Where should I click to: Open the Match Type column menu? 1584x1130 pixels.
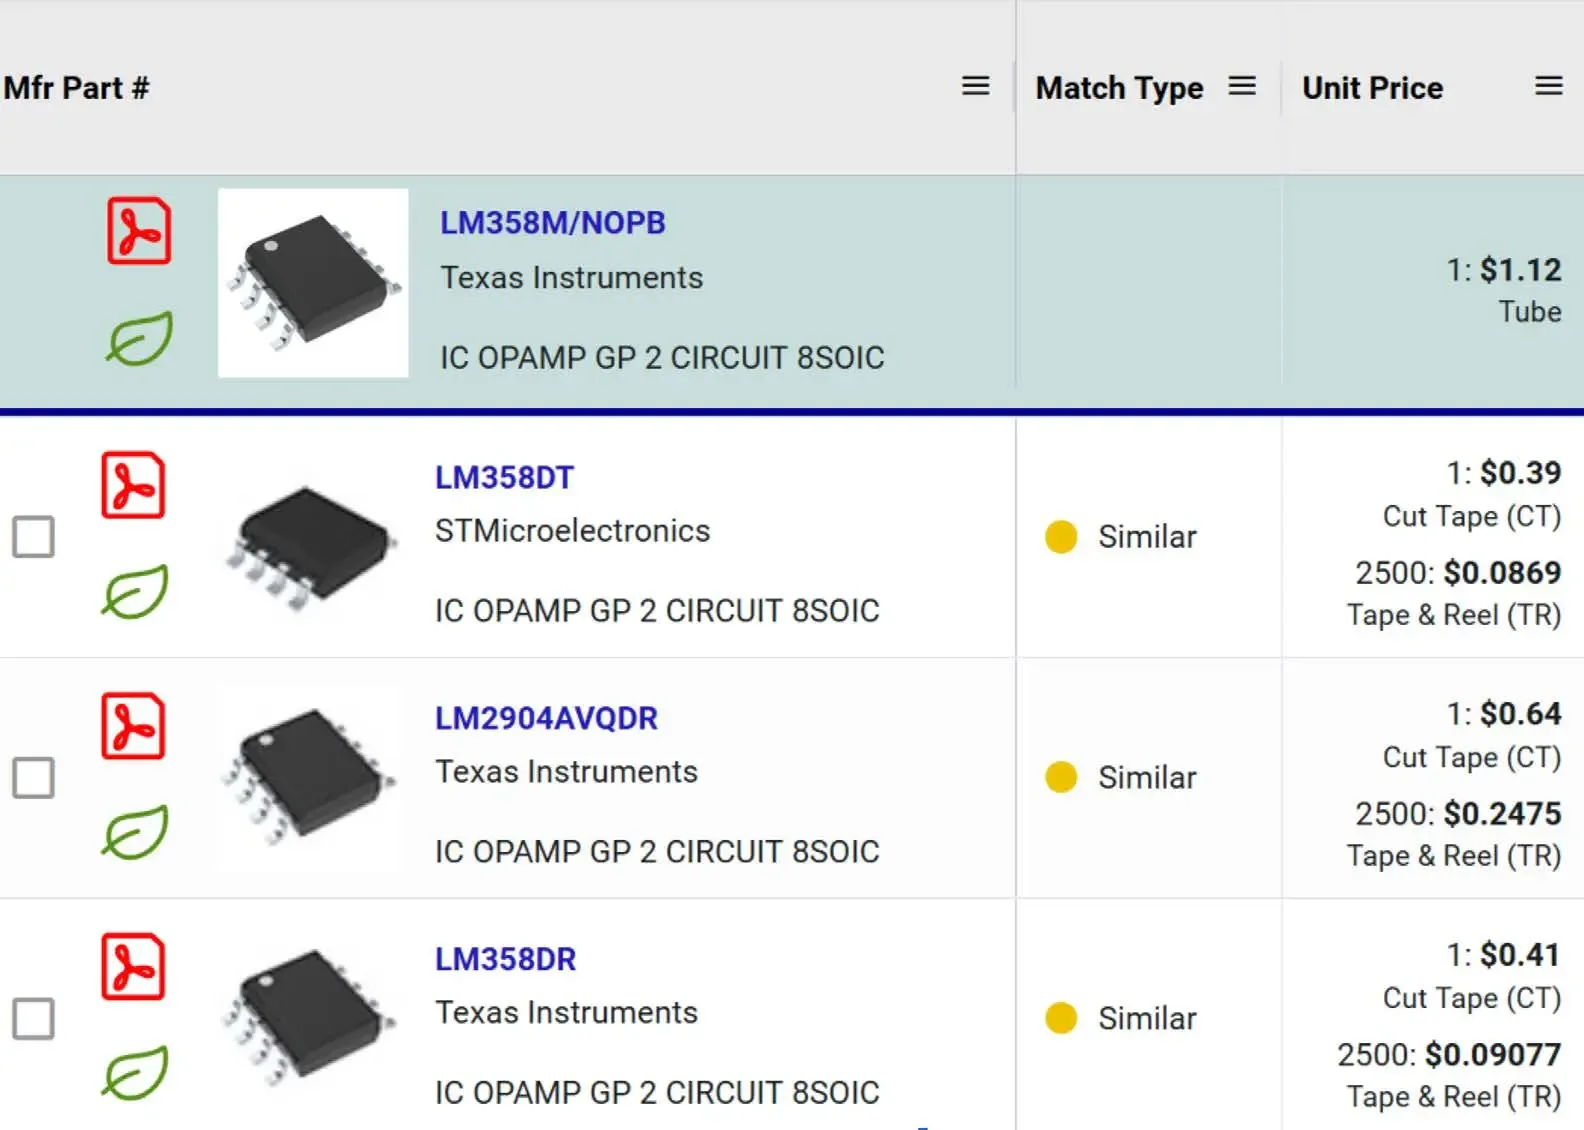point(1242,87)
